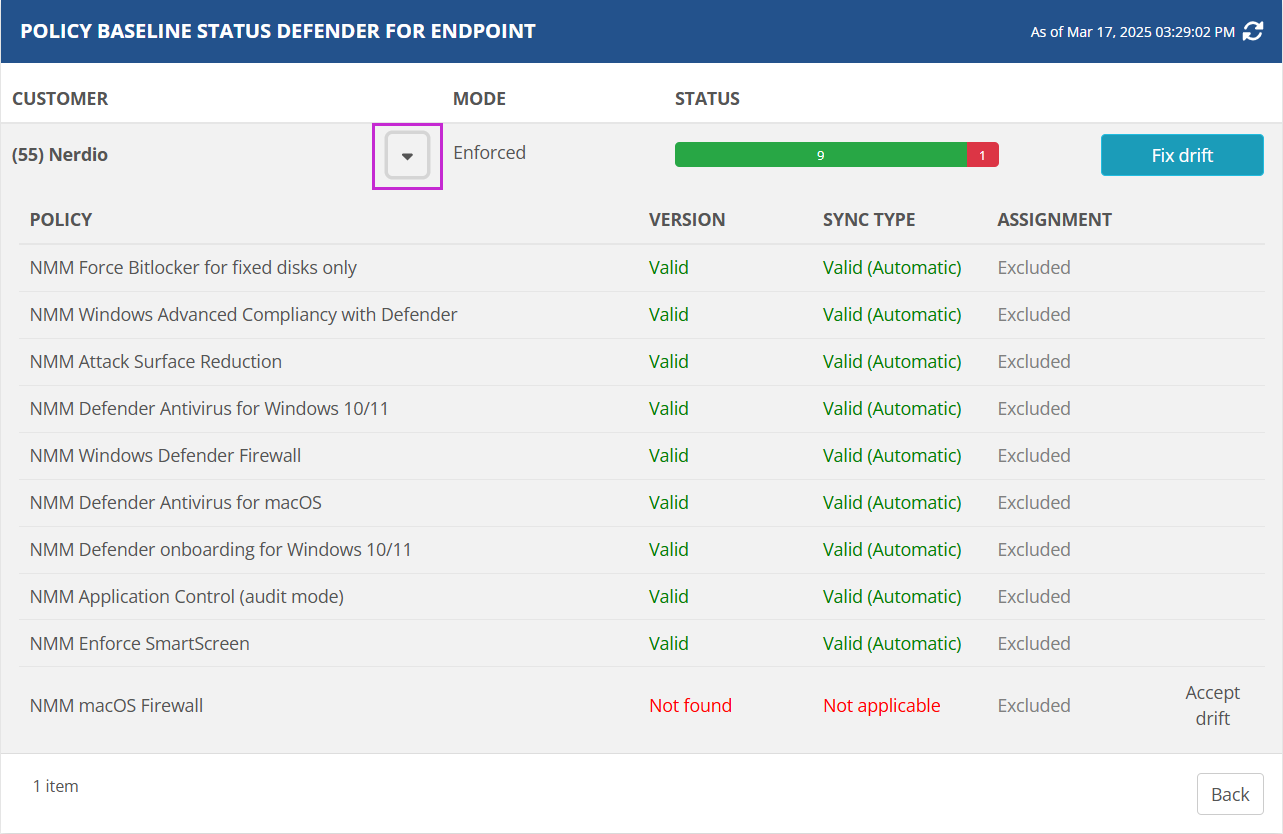Select NMM Attack Surface Reduction policy
Viewport: 1283px width, 834px height.
pos(156,361)
